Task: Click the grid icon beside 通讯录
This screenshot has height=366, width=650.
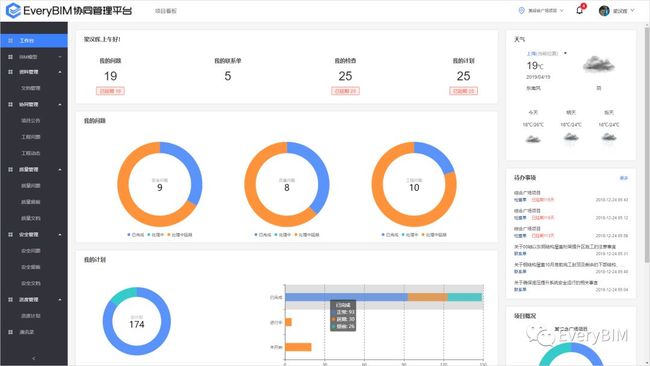Action: pos(10,332)
